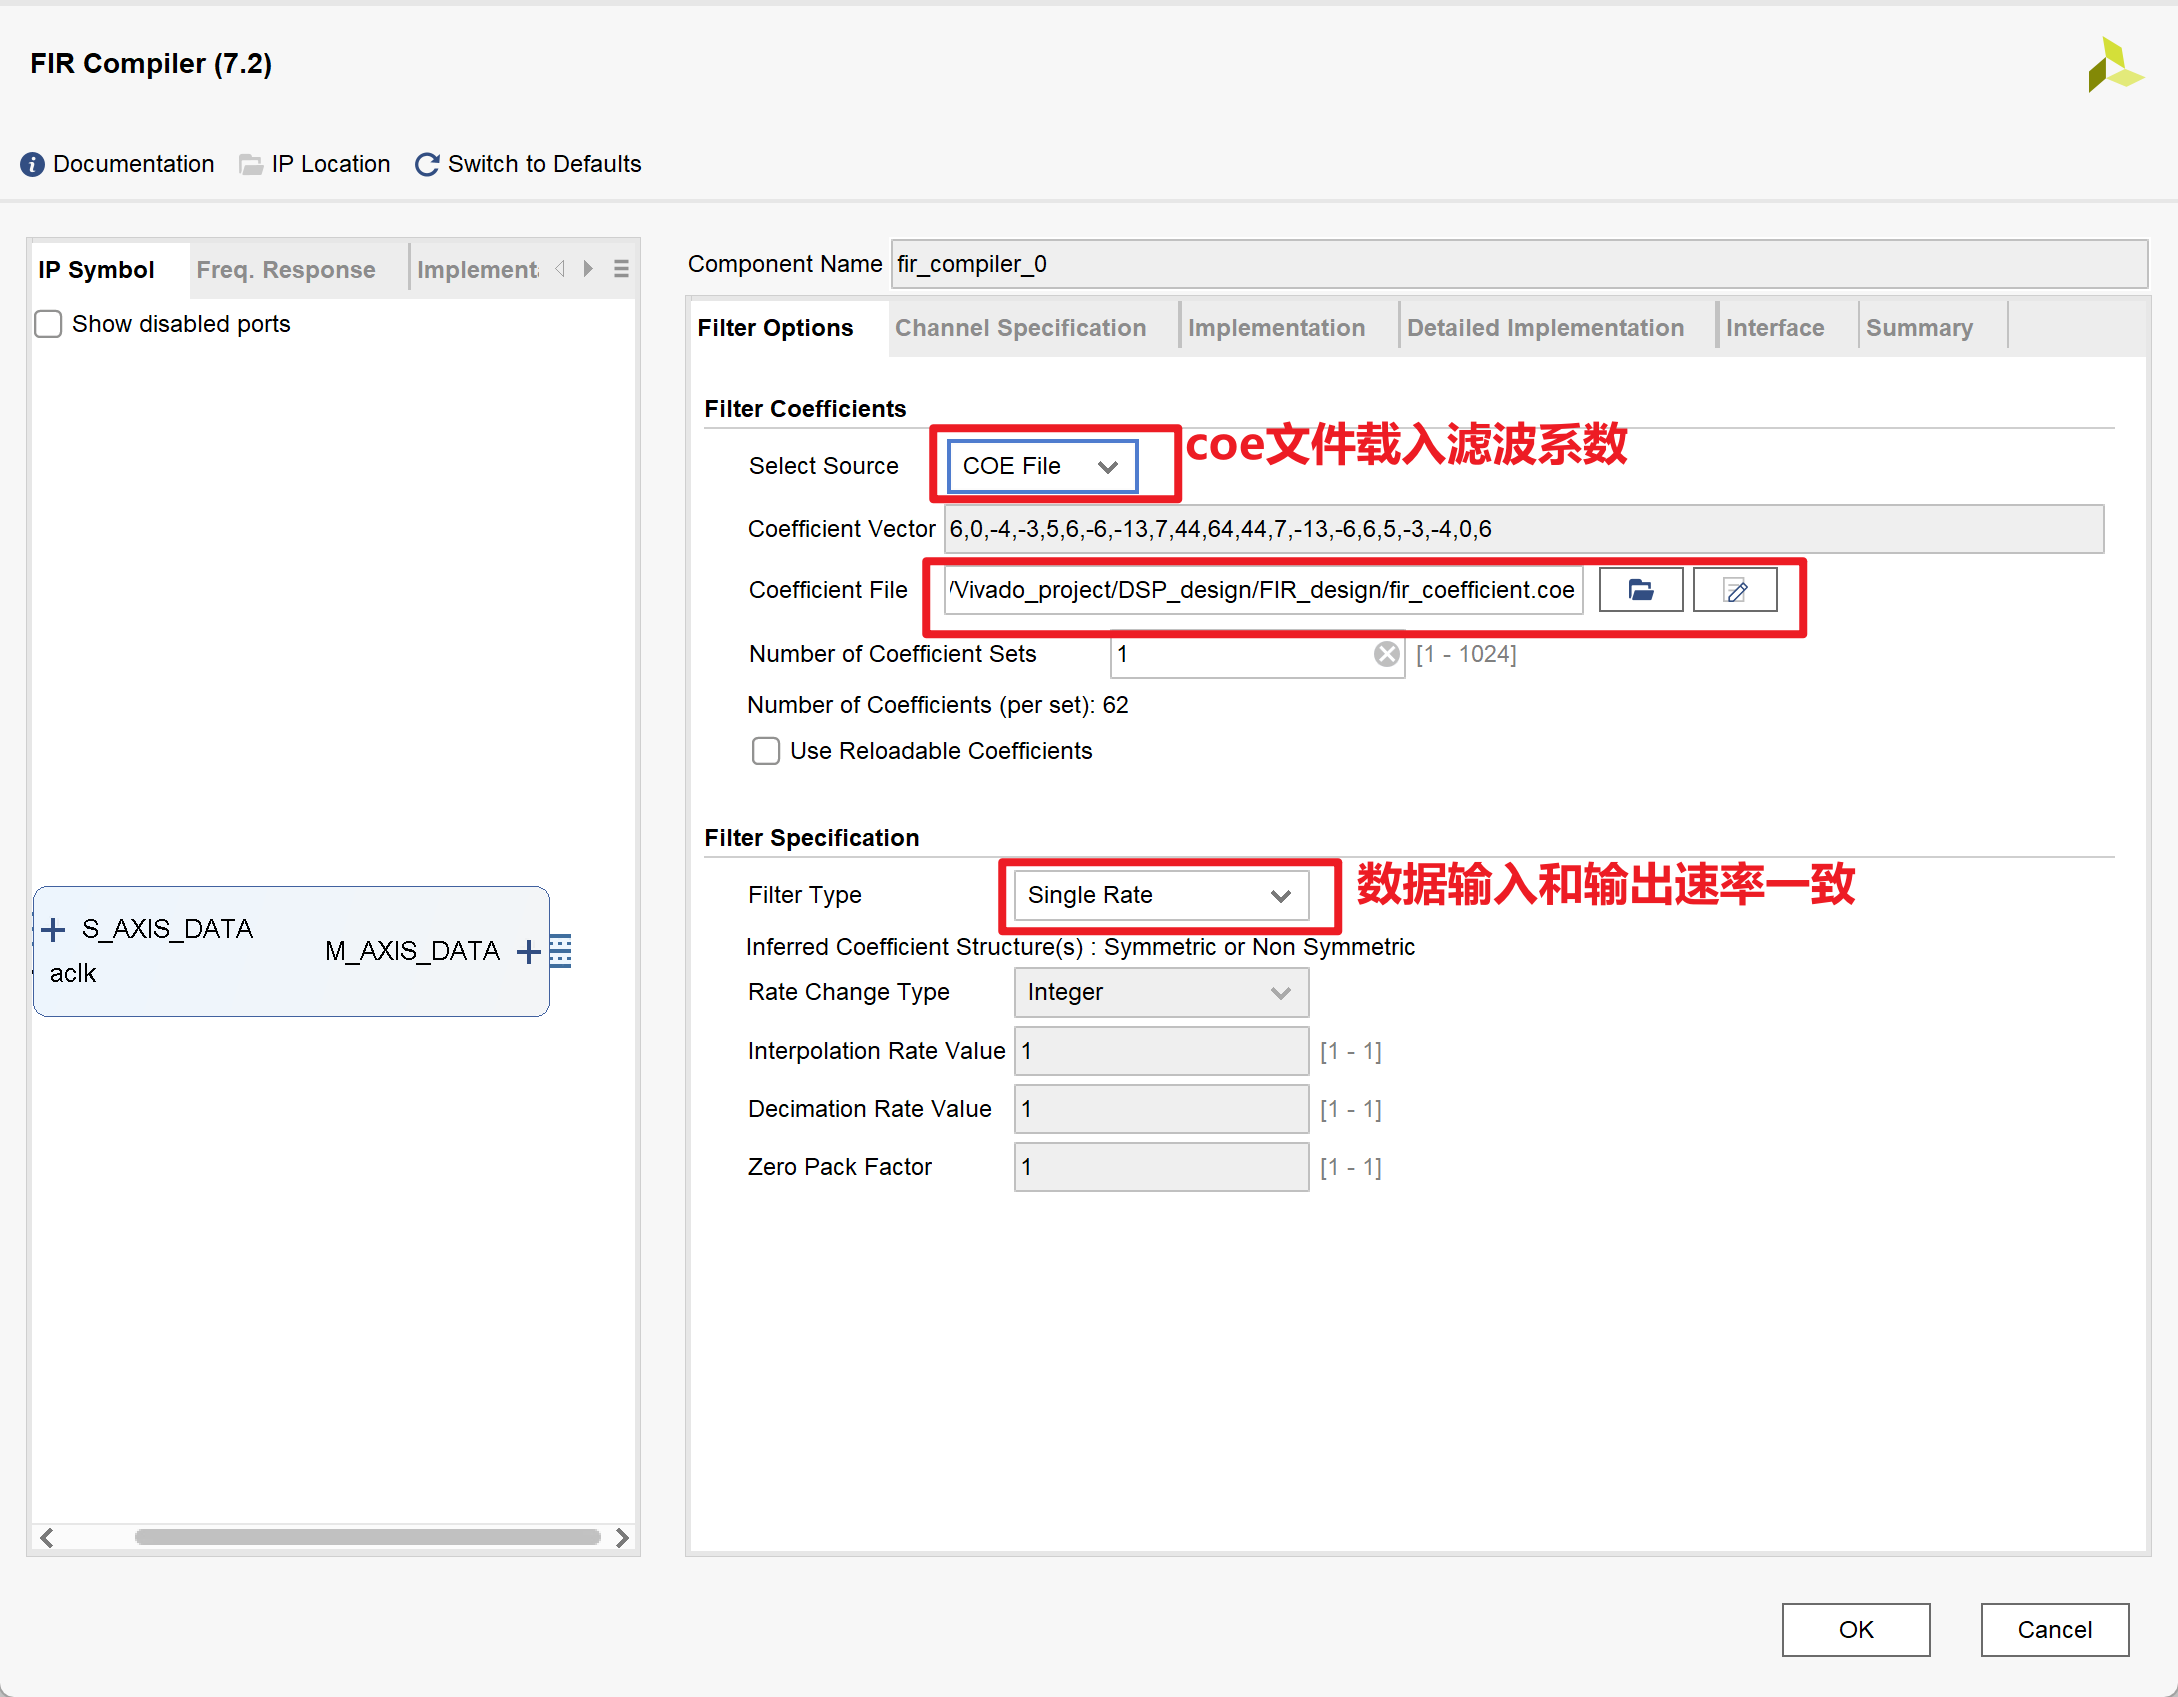Screen dimensions: 2178x1697
Task: Show previous tab in left panel
Action: [560, 269]
